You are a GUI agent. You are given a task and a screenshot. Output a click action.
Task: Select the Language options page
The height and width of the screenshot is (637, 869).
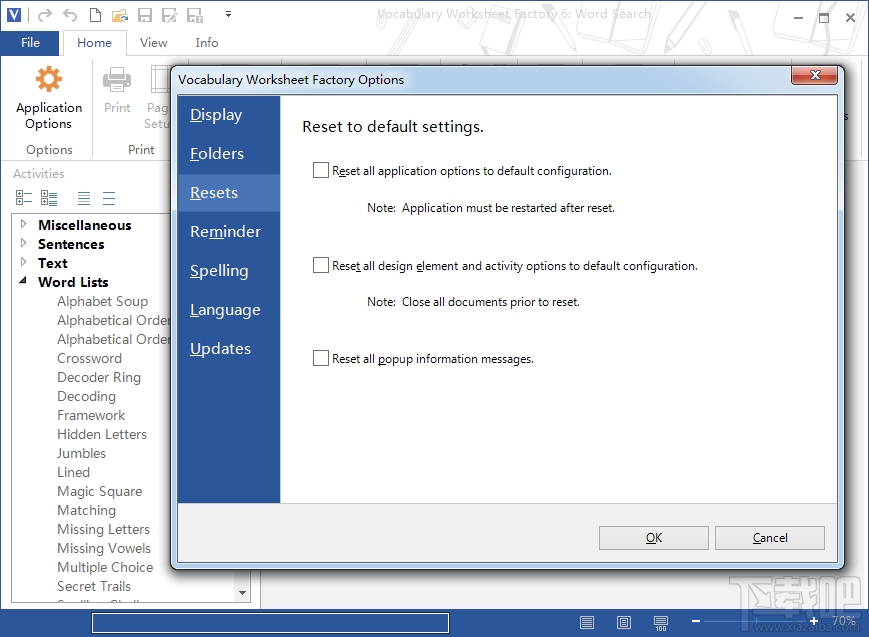(229, 310)
